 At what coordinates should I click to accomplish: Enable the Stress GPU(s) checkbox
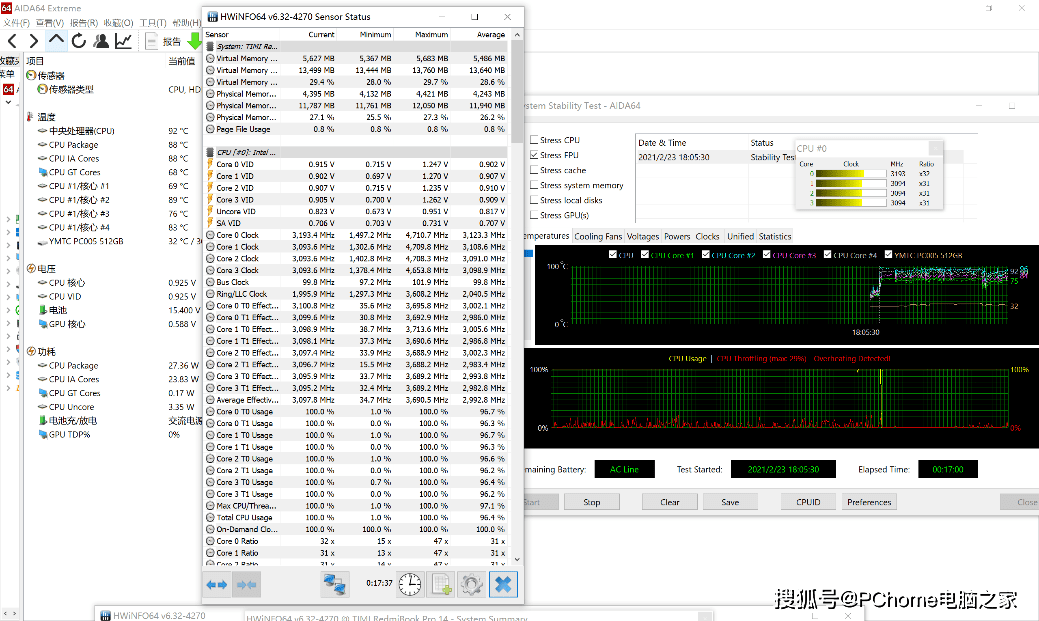(x=534, y=215)
